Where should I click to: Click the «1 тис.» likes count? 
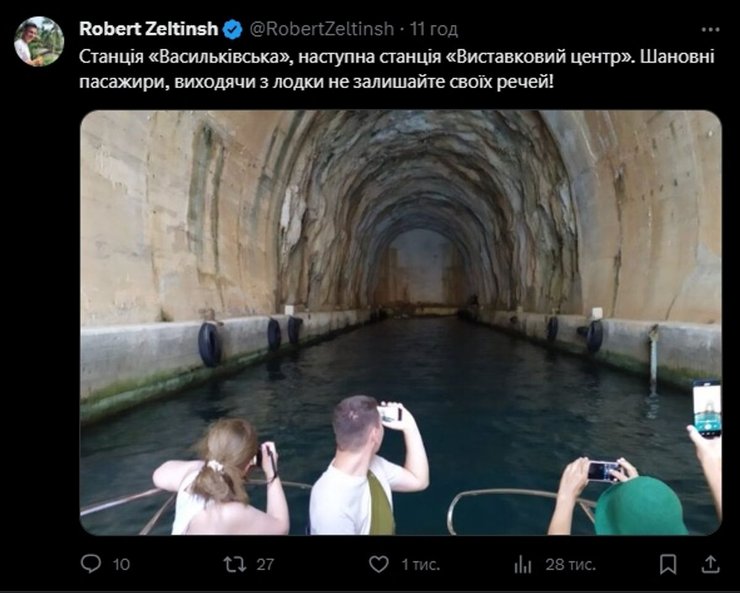click(420, 564)
